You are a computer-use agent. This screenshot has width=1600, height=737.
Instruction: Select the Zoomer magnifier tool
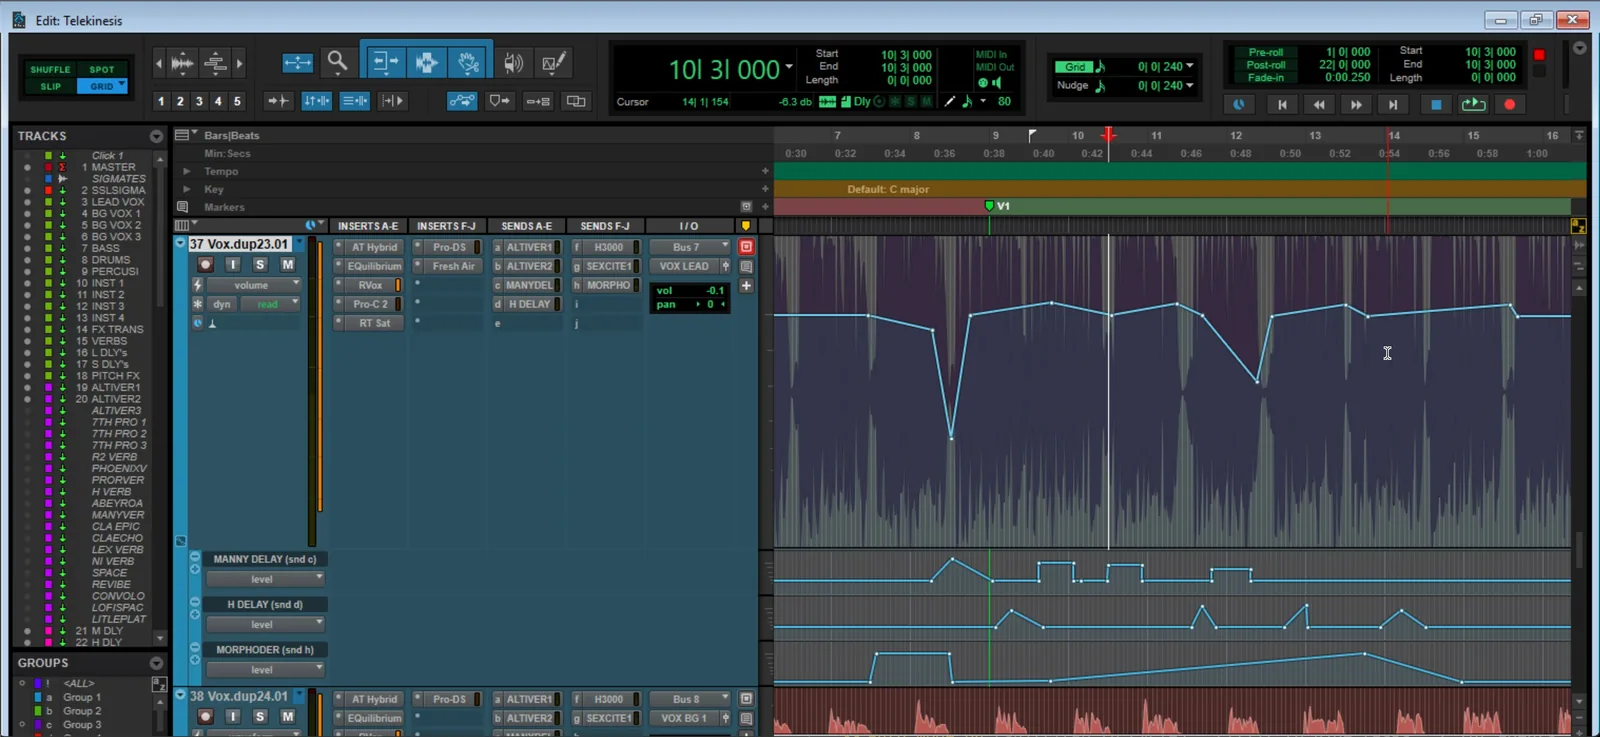tap(337, 62)
